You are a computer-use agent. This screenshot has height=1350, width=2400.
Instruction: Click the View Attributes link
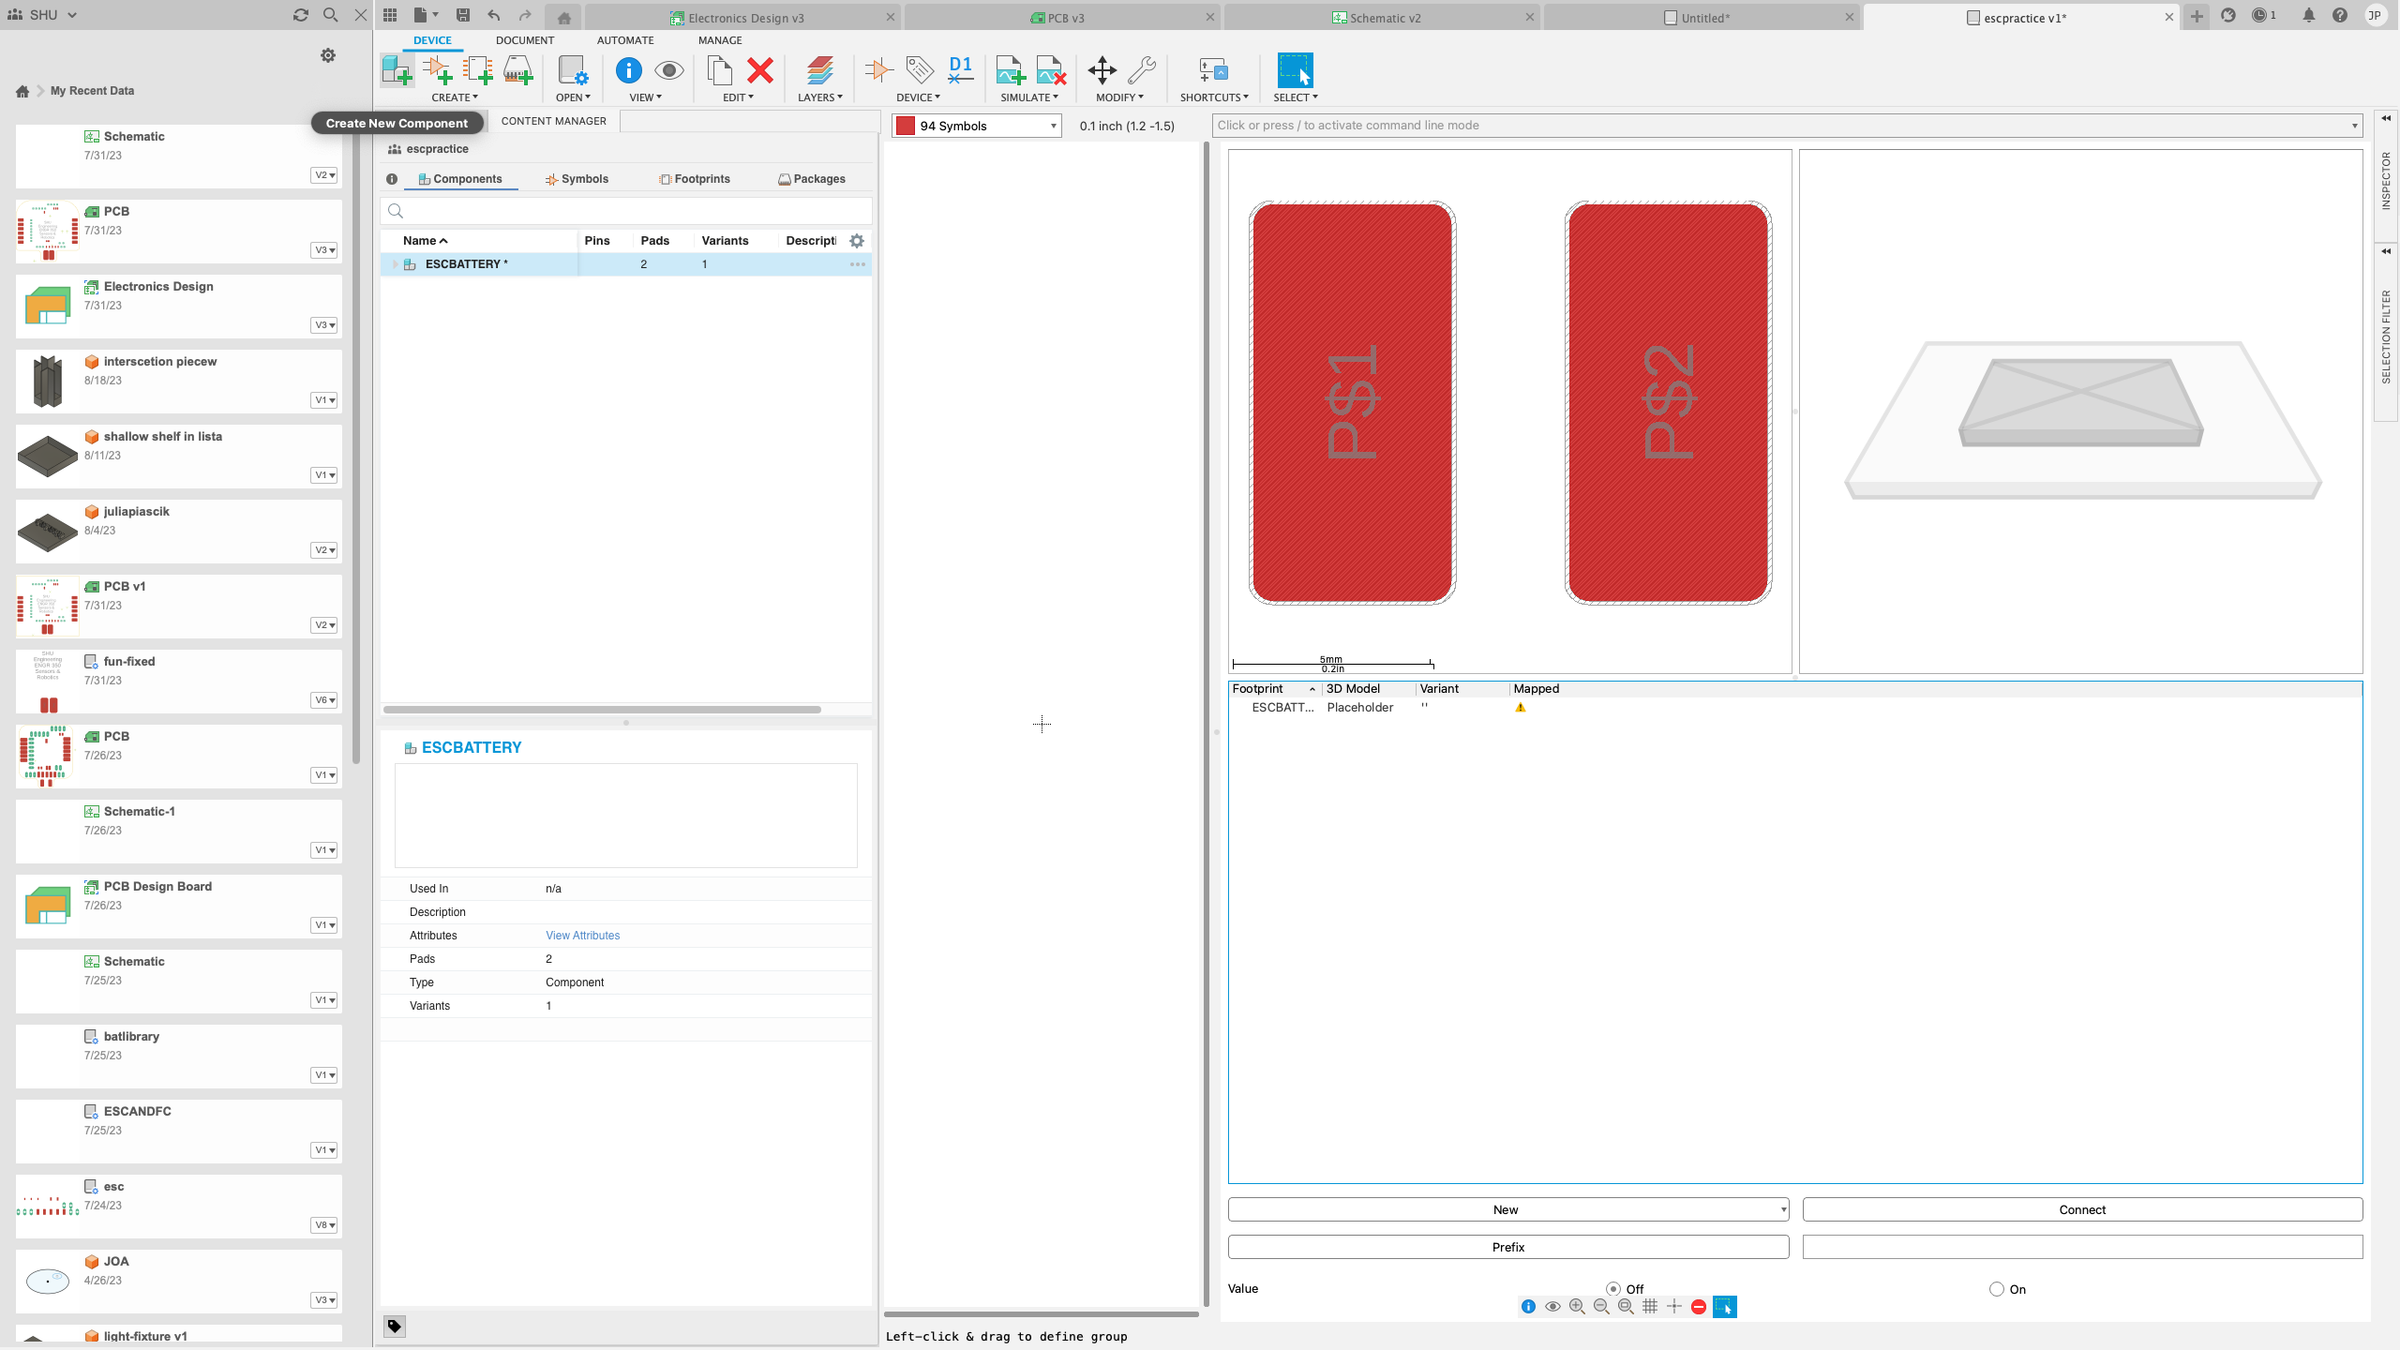coord(583,935)
